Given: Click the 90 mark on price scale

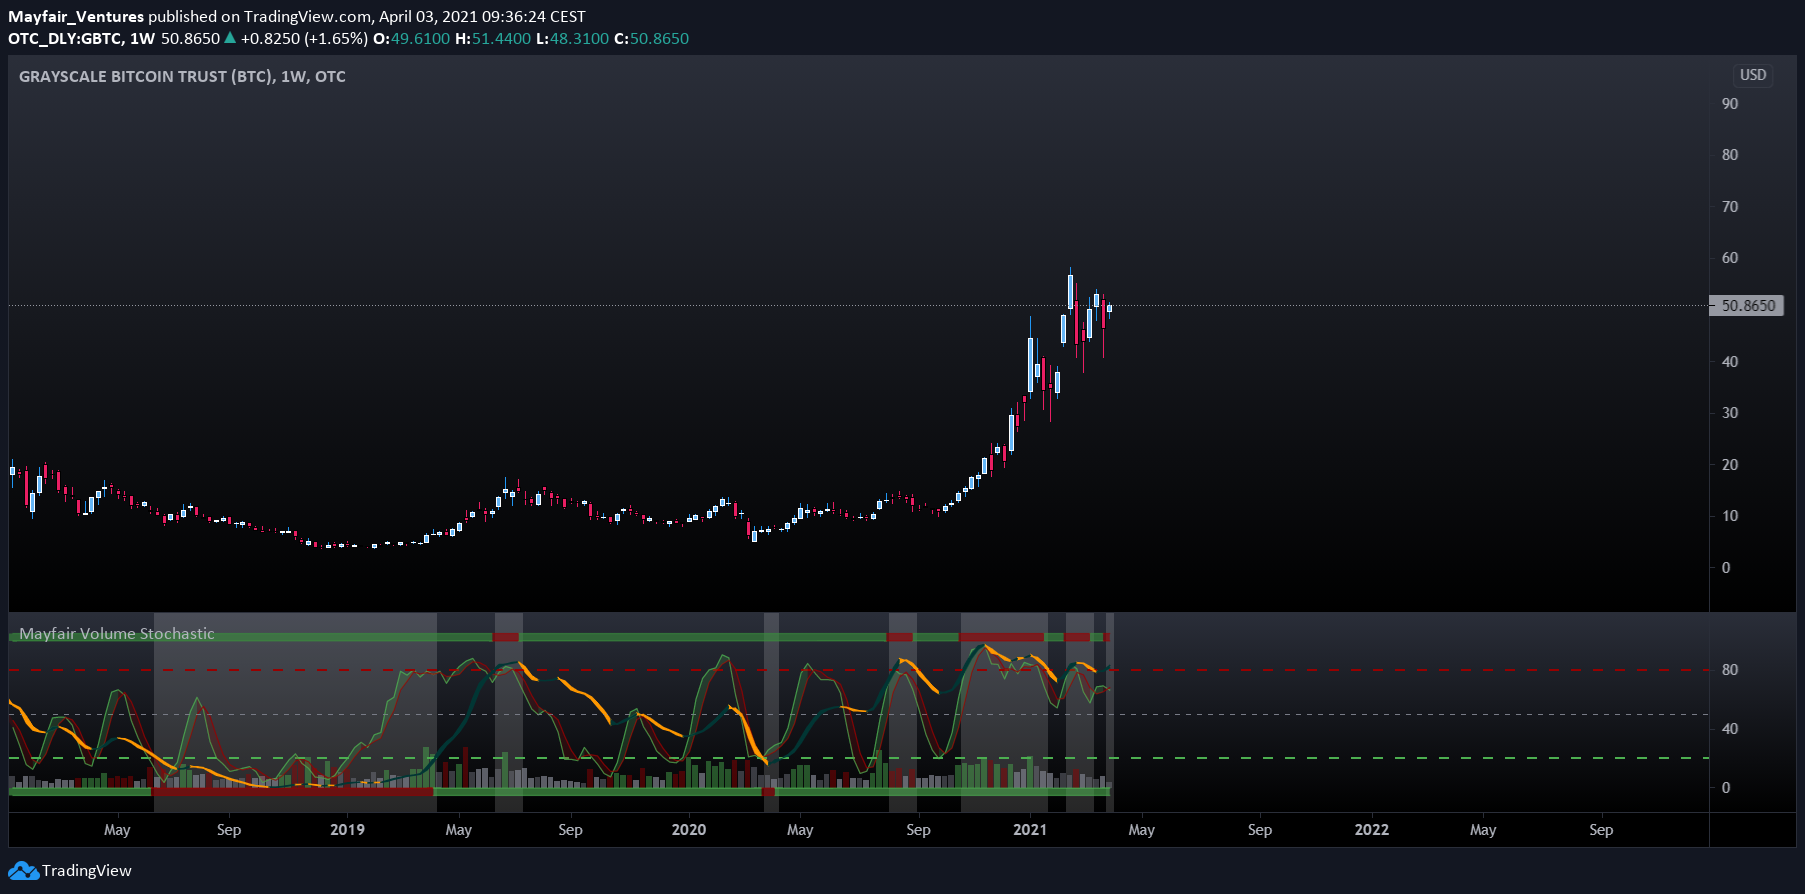Looking at the screenshot, I should pos(1730,103).
